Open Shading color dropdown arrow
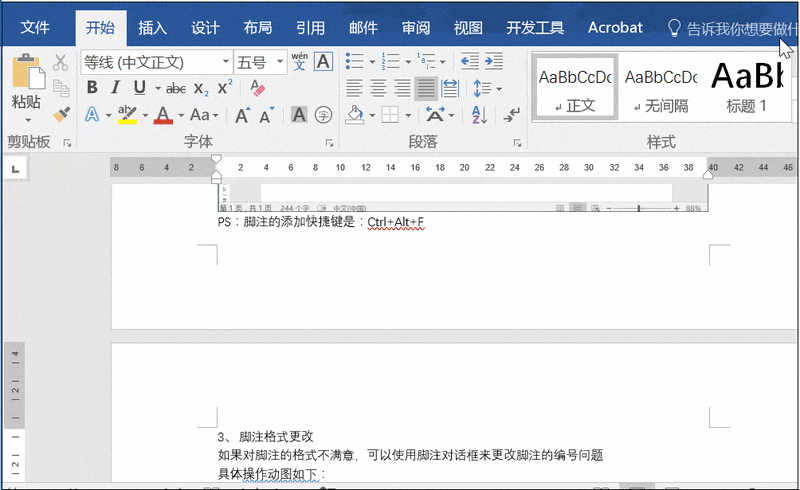Image resolution: width=800 pixels, height=490 pixels. click(x=372, y=116)
